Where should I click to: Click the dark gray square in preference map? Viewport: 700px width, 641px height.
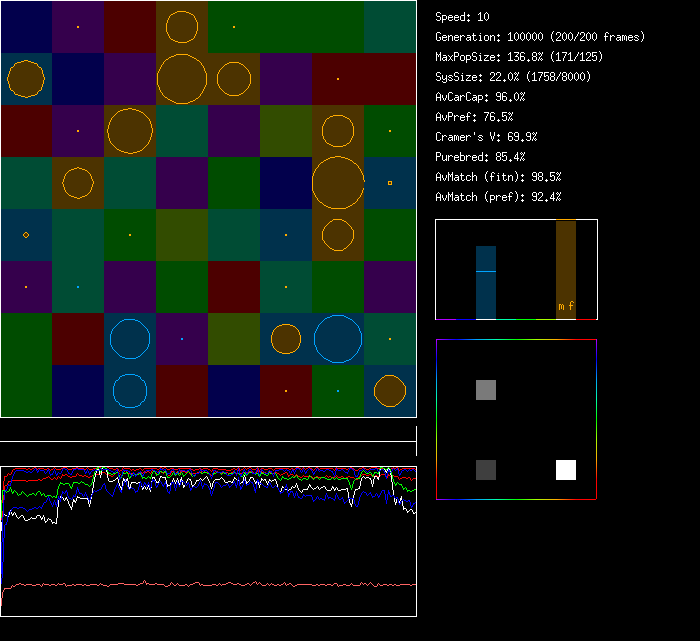point(486,470)
